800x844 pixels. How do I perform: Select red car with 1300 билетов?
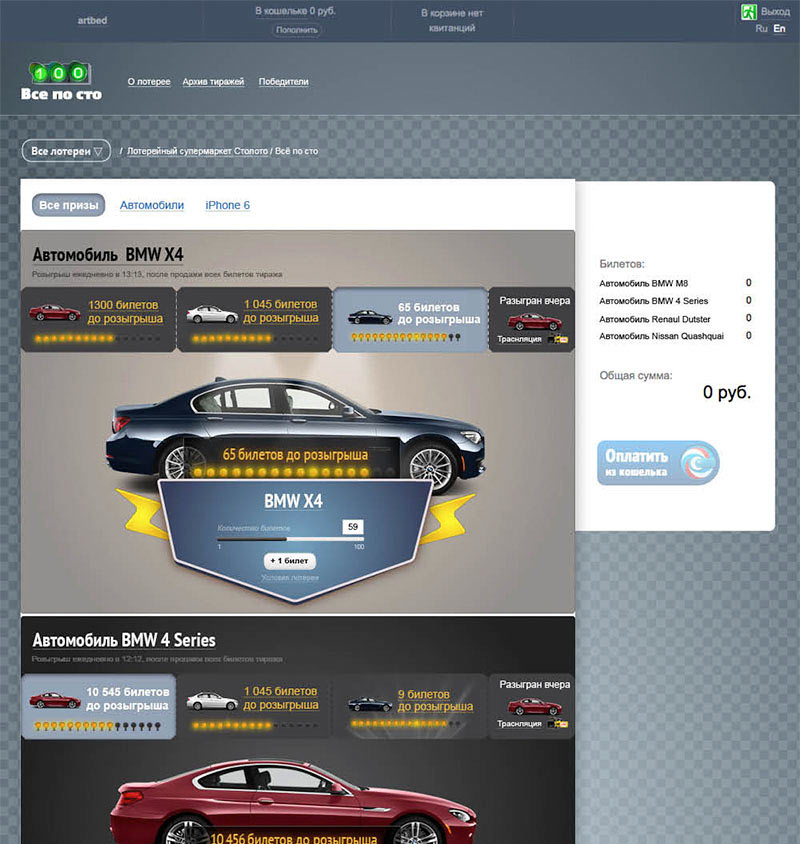(x=54, y=312)
